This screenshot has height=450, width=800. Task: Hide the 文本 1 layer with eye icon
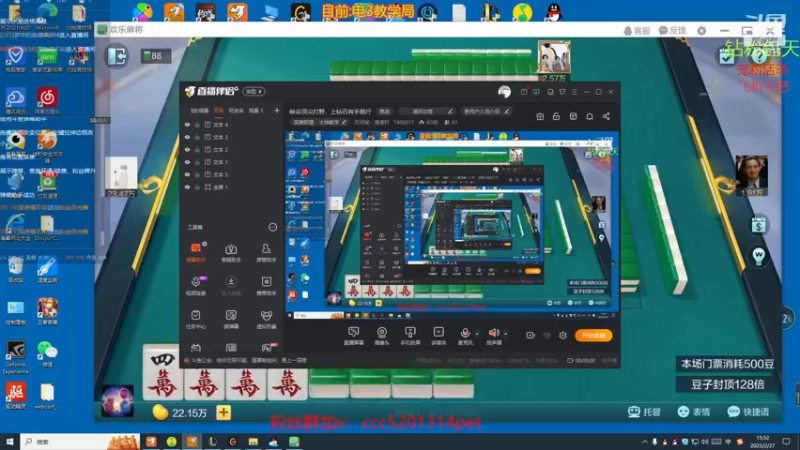coord(187,162)
